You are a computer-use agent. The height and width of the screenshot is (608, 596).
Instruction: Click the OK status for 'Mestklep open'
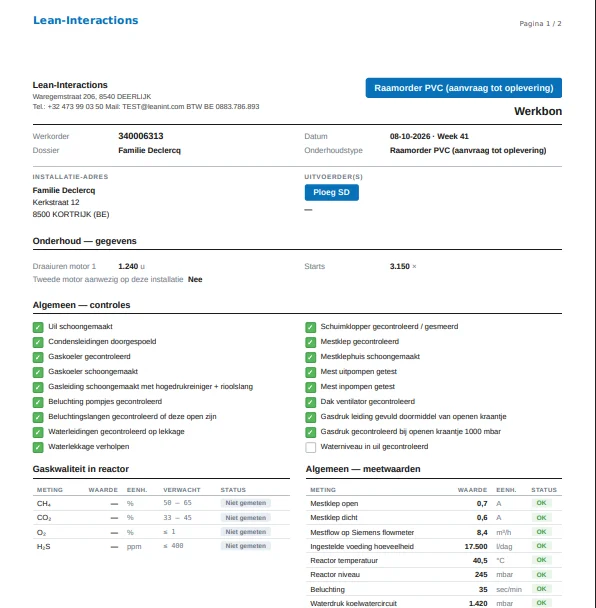(541, 503)
